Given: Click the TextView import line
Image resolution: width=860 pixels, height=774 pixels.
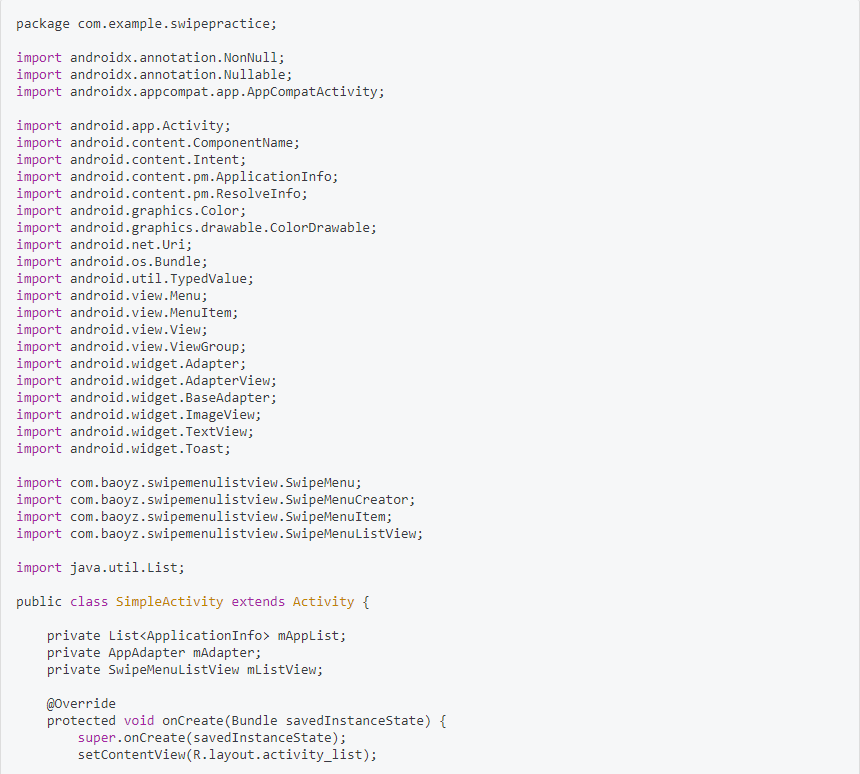Looking at the screenshot, I should [135, 432].
